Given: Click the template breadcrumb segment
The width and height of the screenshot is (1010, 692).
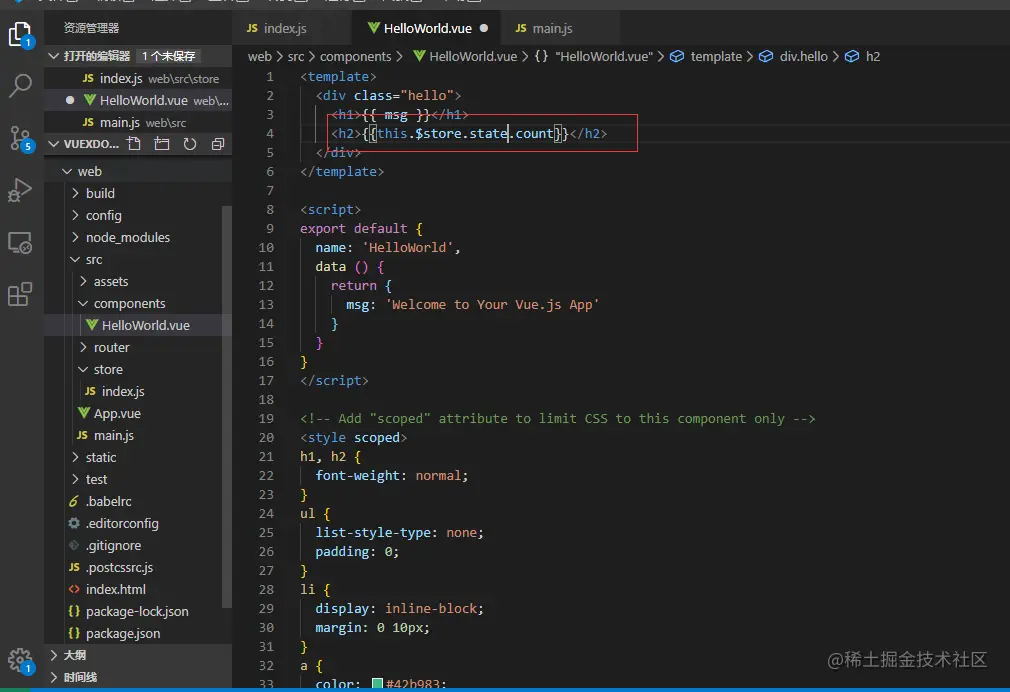Looking at the screenshot, I should (x=707, y=56).
